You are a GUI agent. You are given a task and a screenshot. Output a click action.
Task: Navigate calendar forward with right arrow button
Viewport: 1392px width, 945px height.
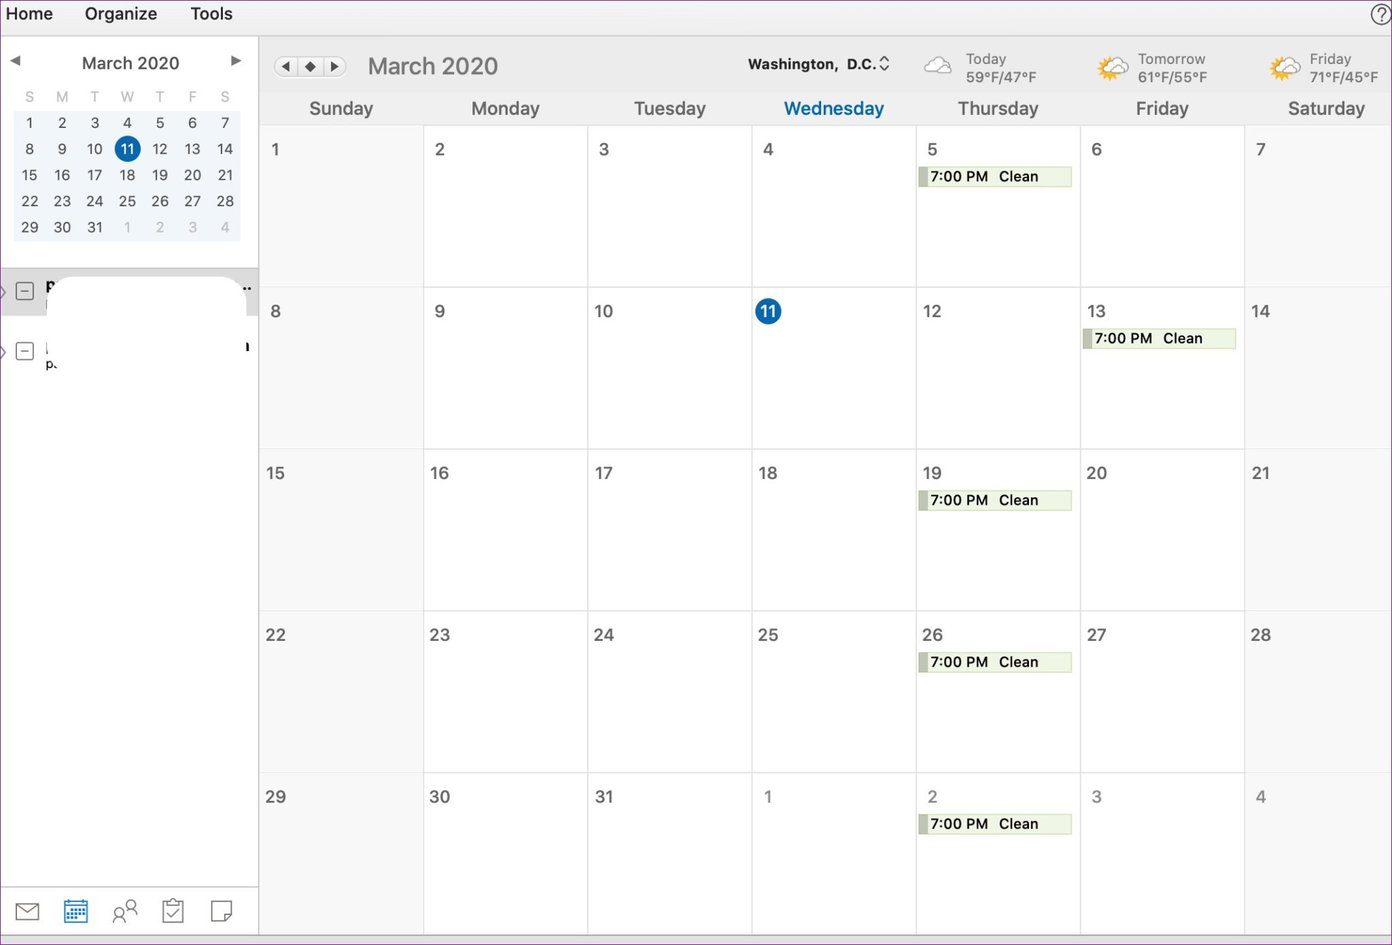pyautogui.click(x=335, y=66)
